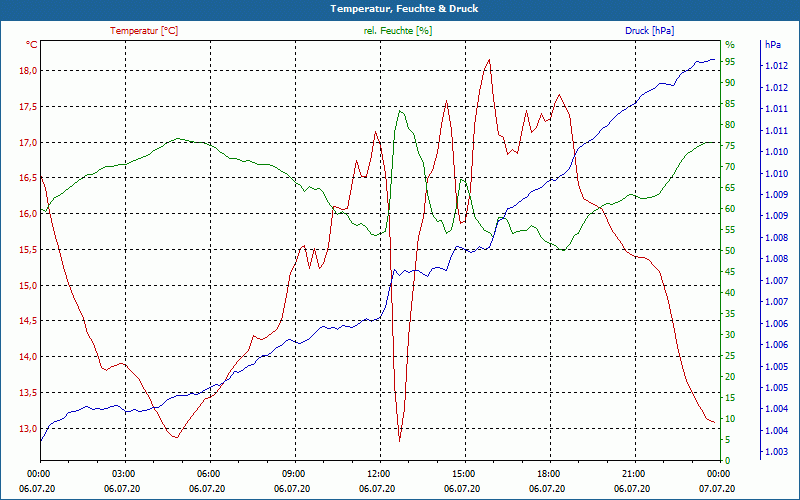Image resolution: width=800 pixels, height=500 pixels.
Task: Click the '18,0' temperature axis value
Action: 29,71
